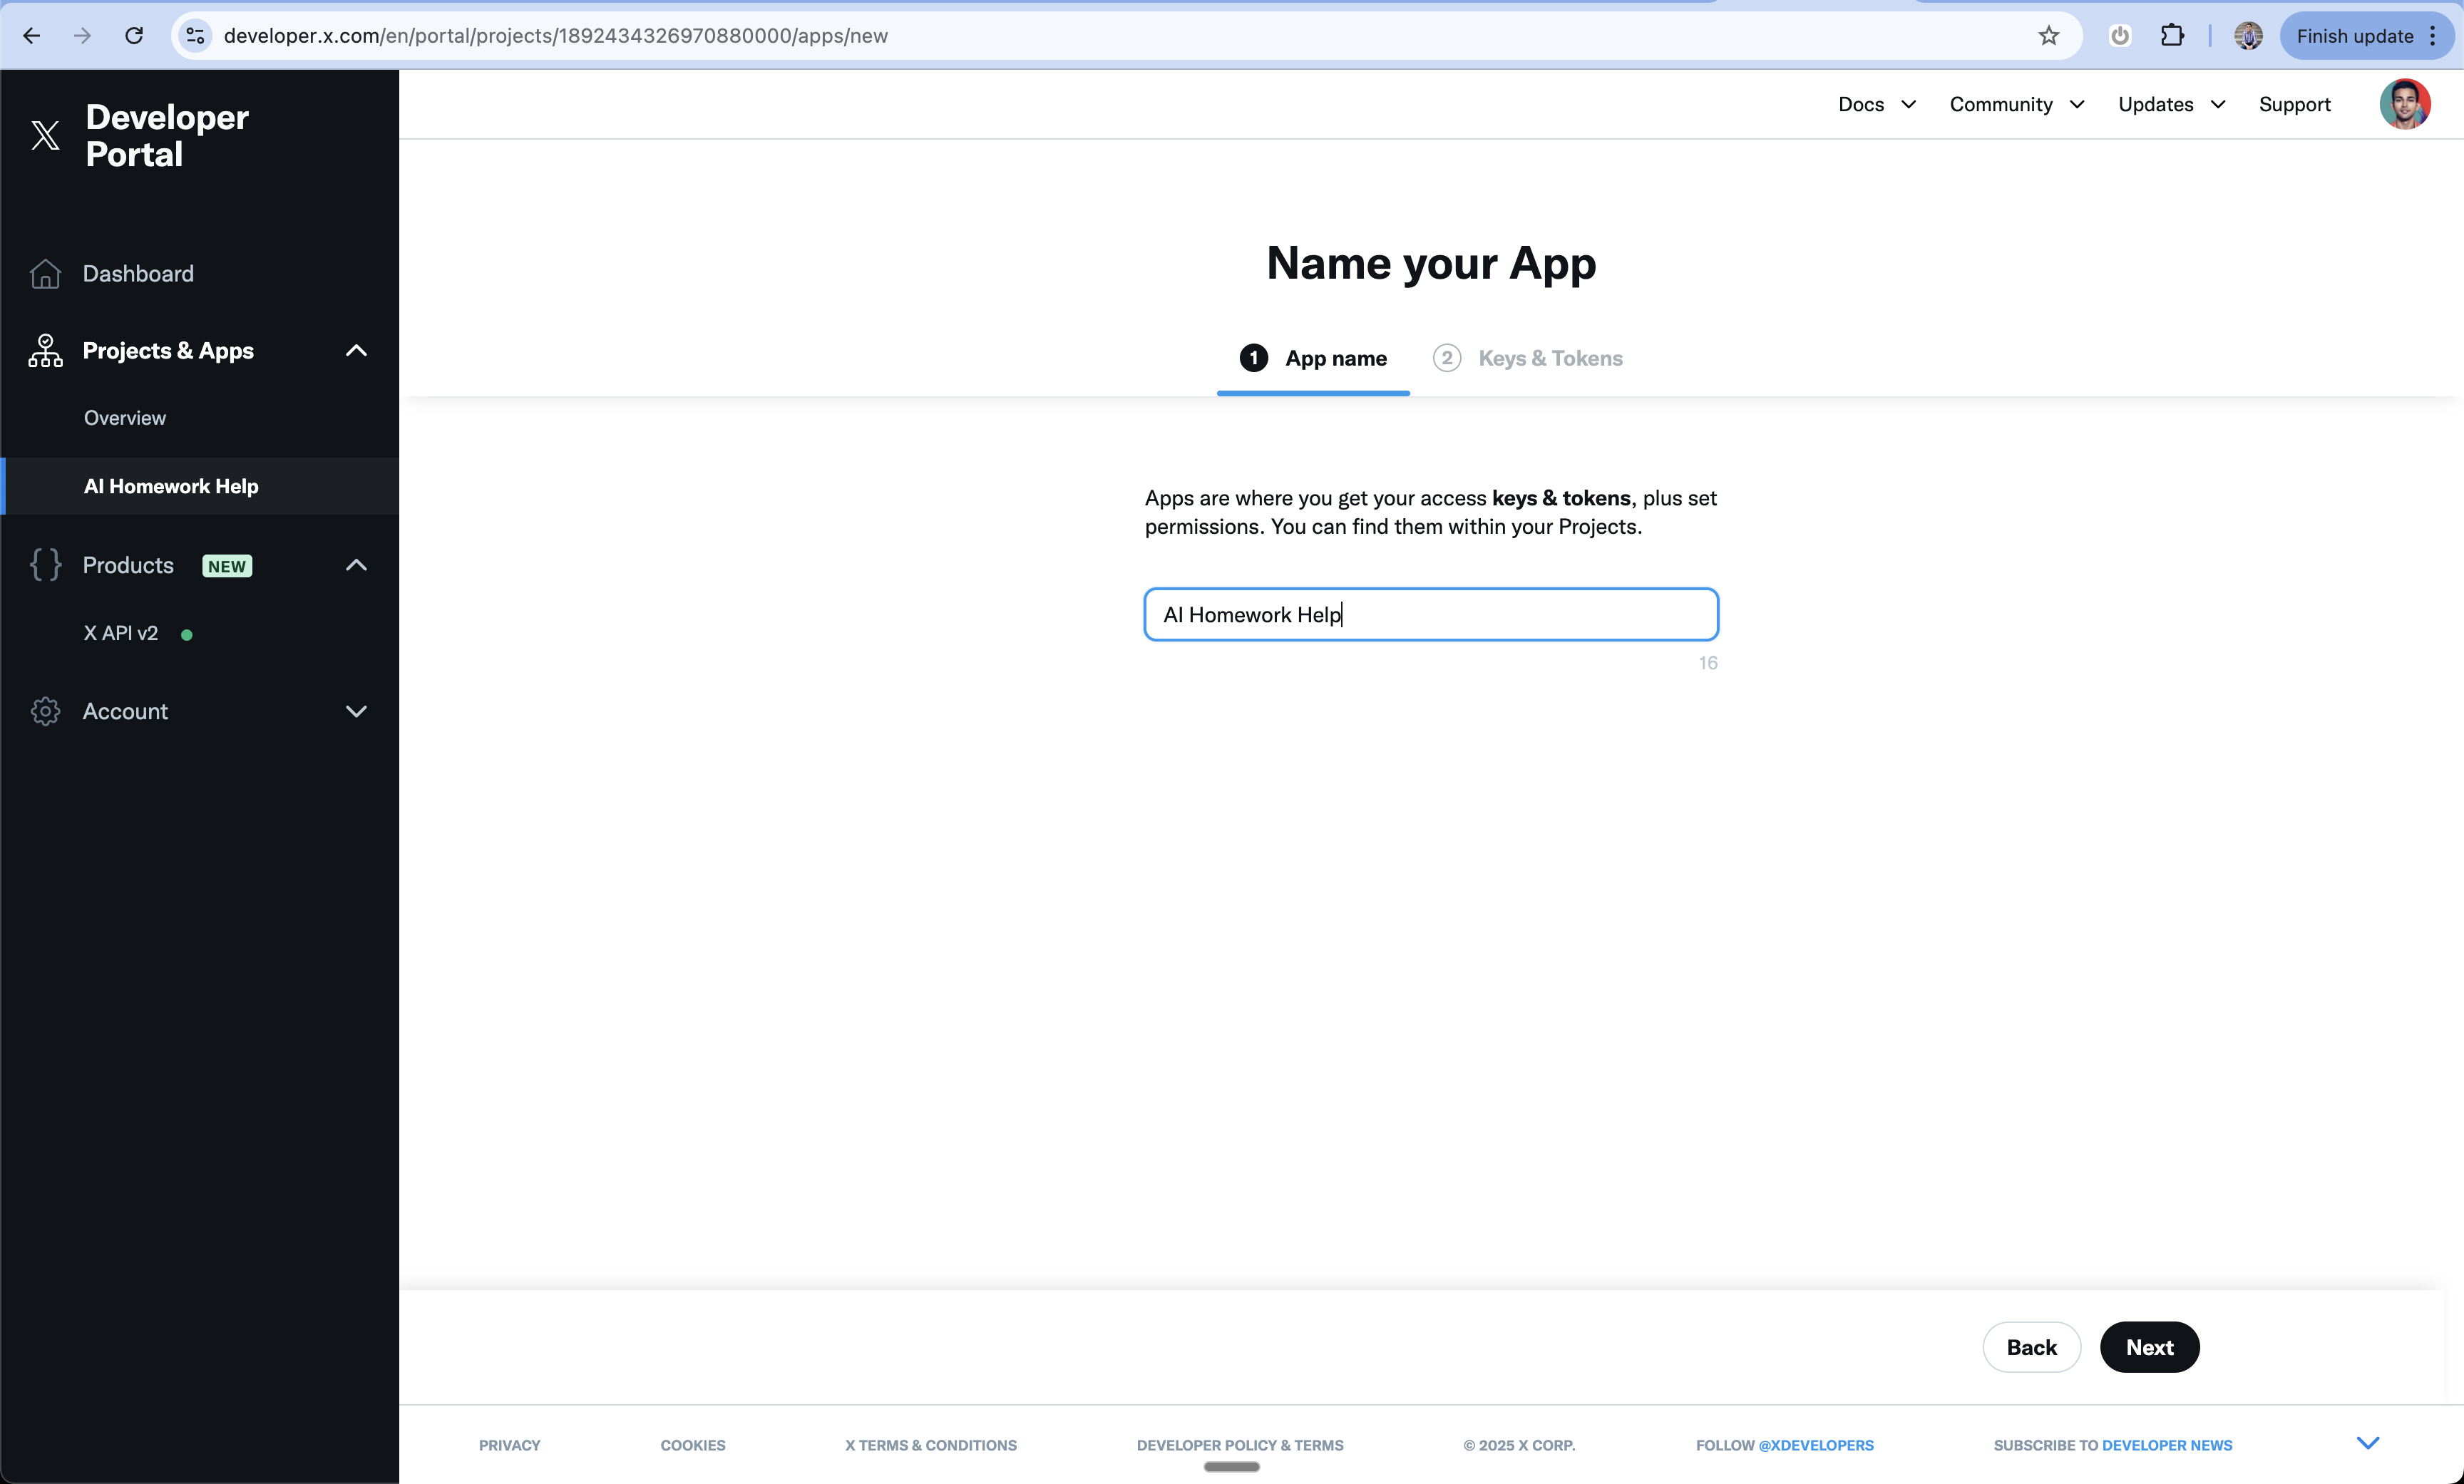Collapse the Products section chevron

coord(356,565)
